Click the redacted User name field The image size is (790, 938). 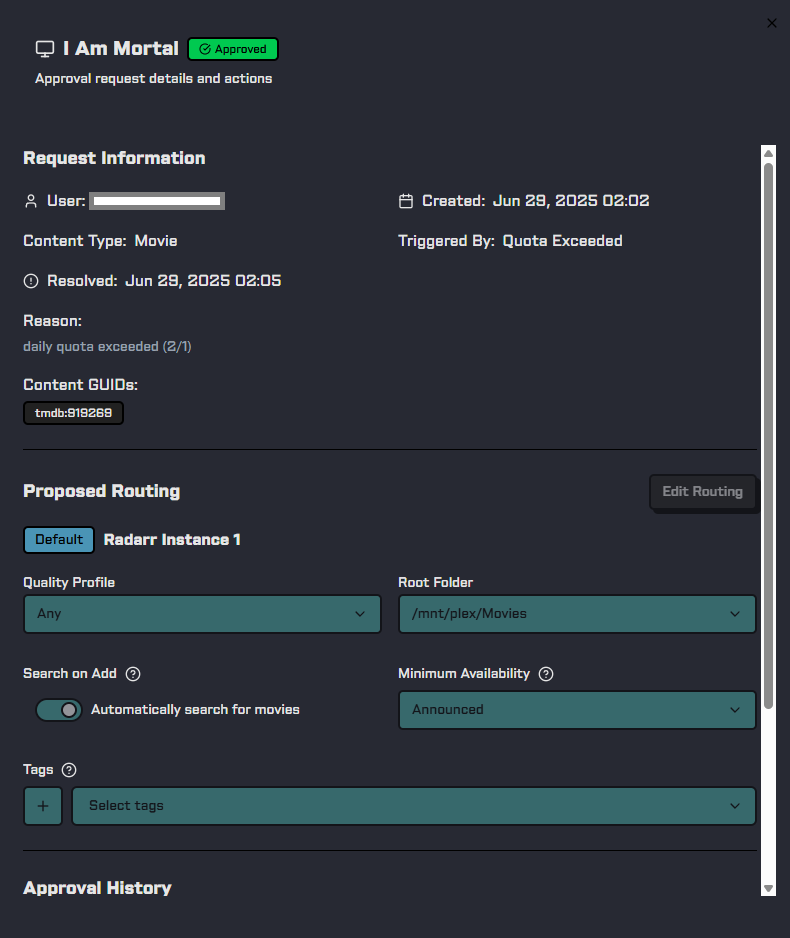[x=157, y=201]
